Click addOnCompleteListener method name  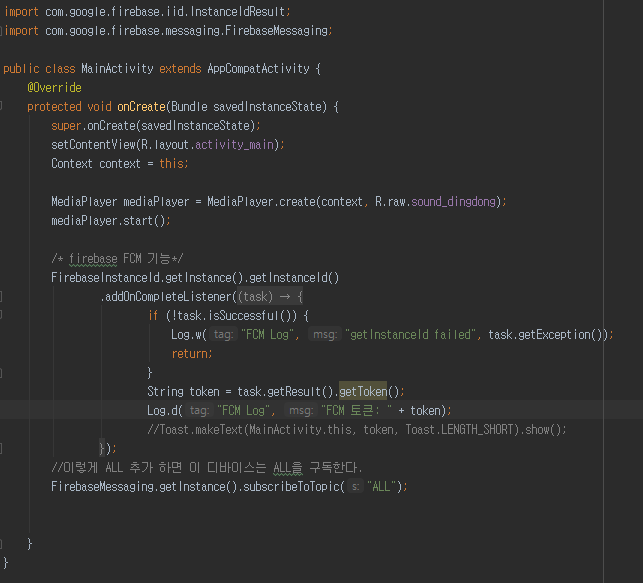click(x=168, y=296)
